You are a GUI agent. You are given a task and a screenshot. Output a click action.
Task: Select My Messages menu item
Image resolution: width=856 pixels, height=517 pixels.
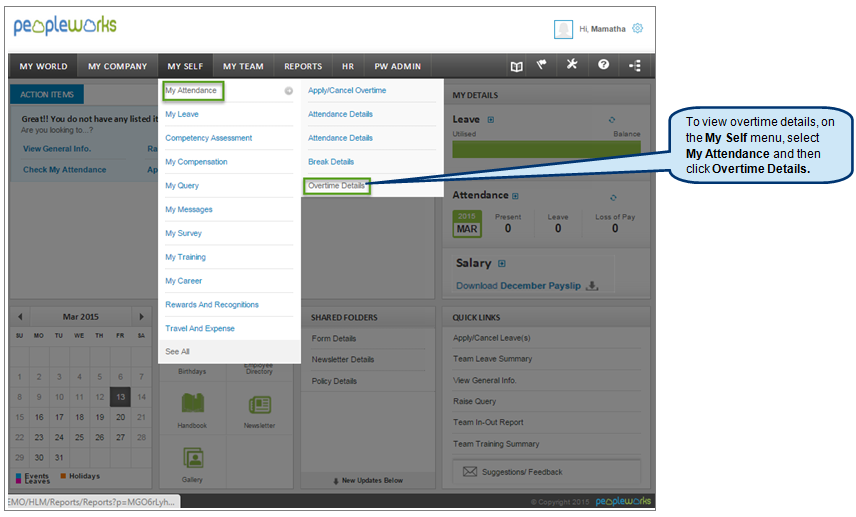188,210
